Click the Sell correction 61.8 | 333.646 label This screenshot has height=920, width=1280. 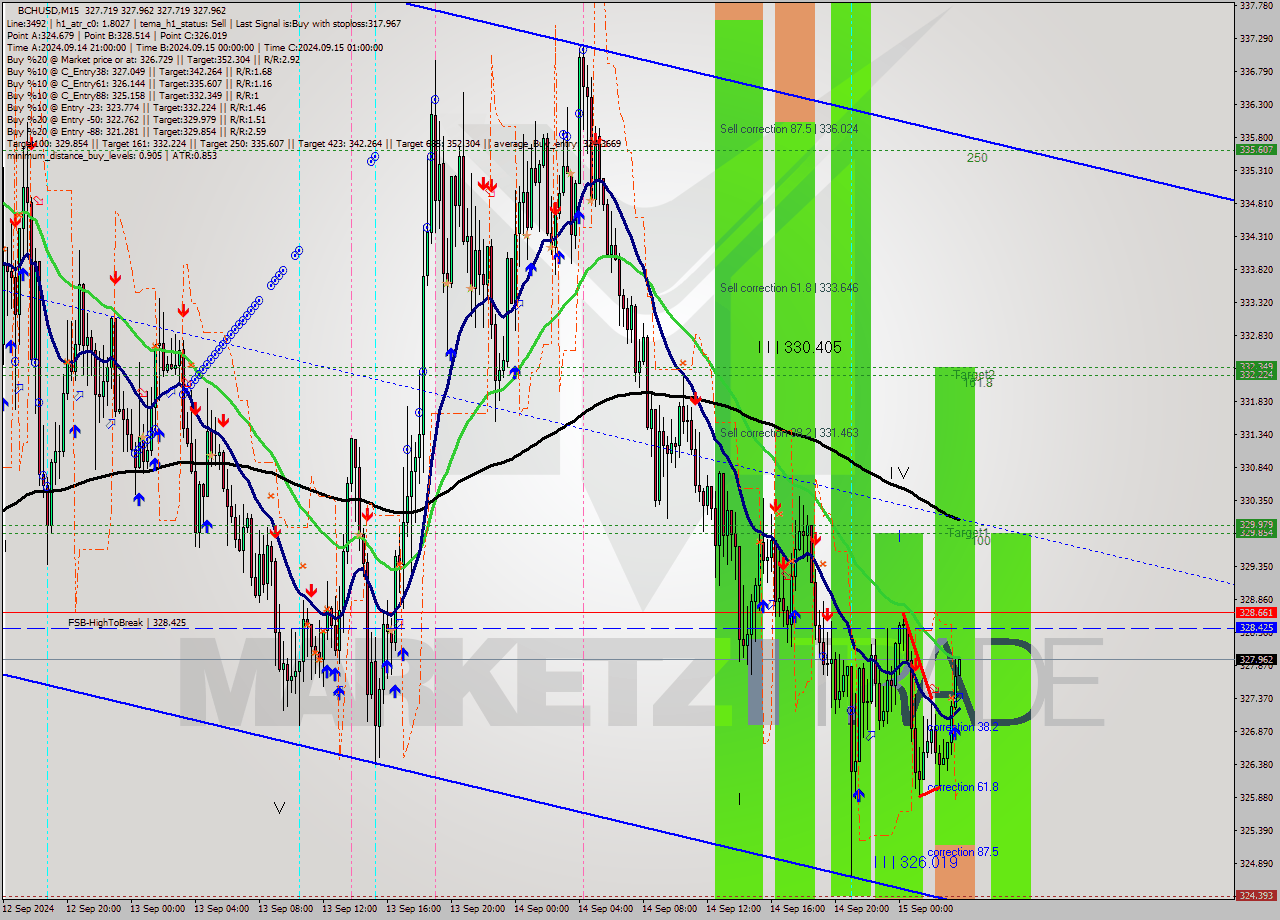coord(789,288)
